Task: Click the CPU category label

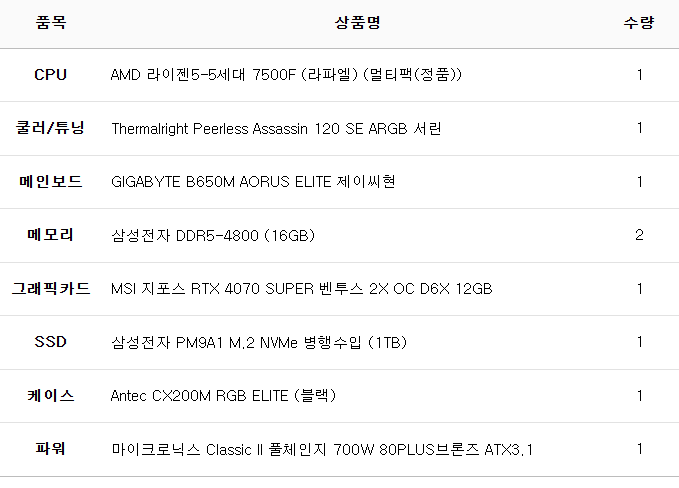Action: point(50,75)
